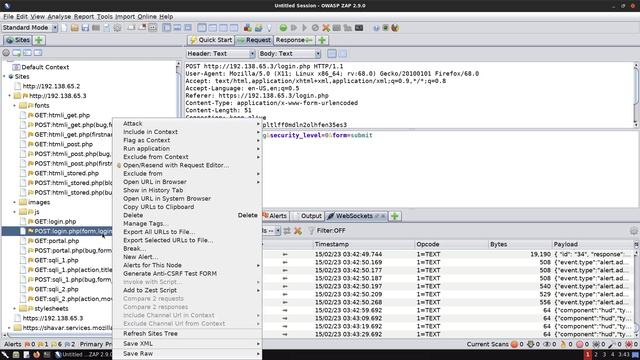Select Generate Anti-CSRF Test FORM
The height and width of the screenshot is (360, 640).
click(x=187, y=273)
